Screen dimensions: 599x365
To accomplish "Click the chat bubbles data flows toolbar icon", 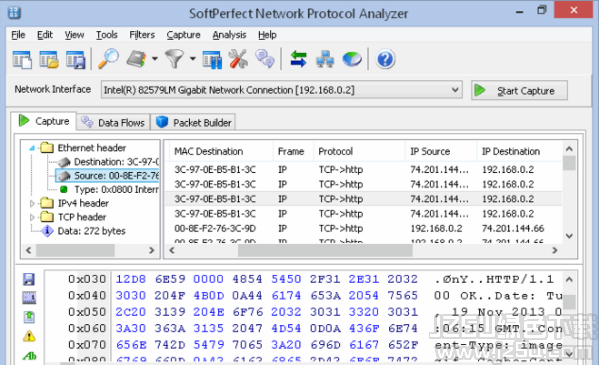I will coord(265,59).
